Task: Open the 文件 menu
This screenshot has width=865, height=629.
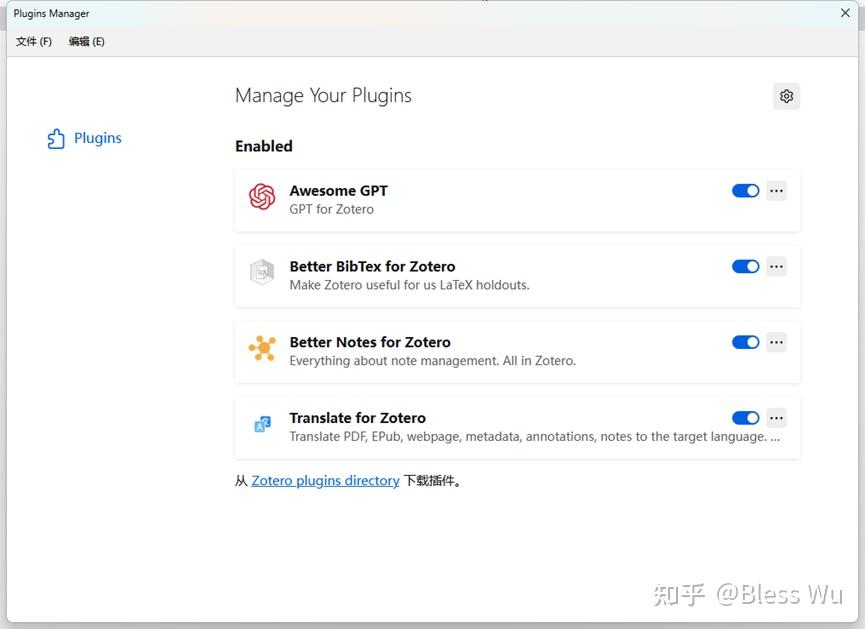Action: (x=32, y=41)
